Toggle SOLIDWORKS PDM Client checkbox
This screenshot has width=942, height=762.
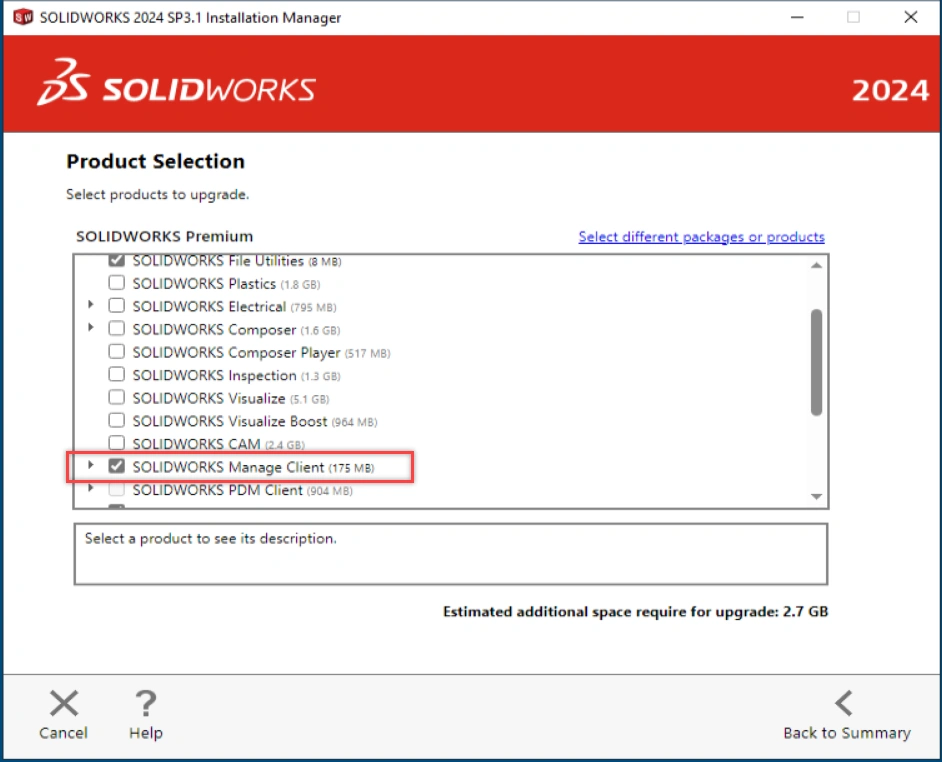[117, 489]
